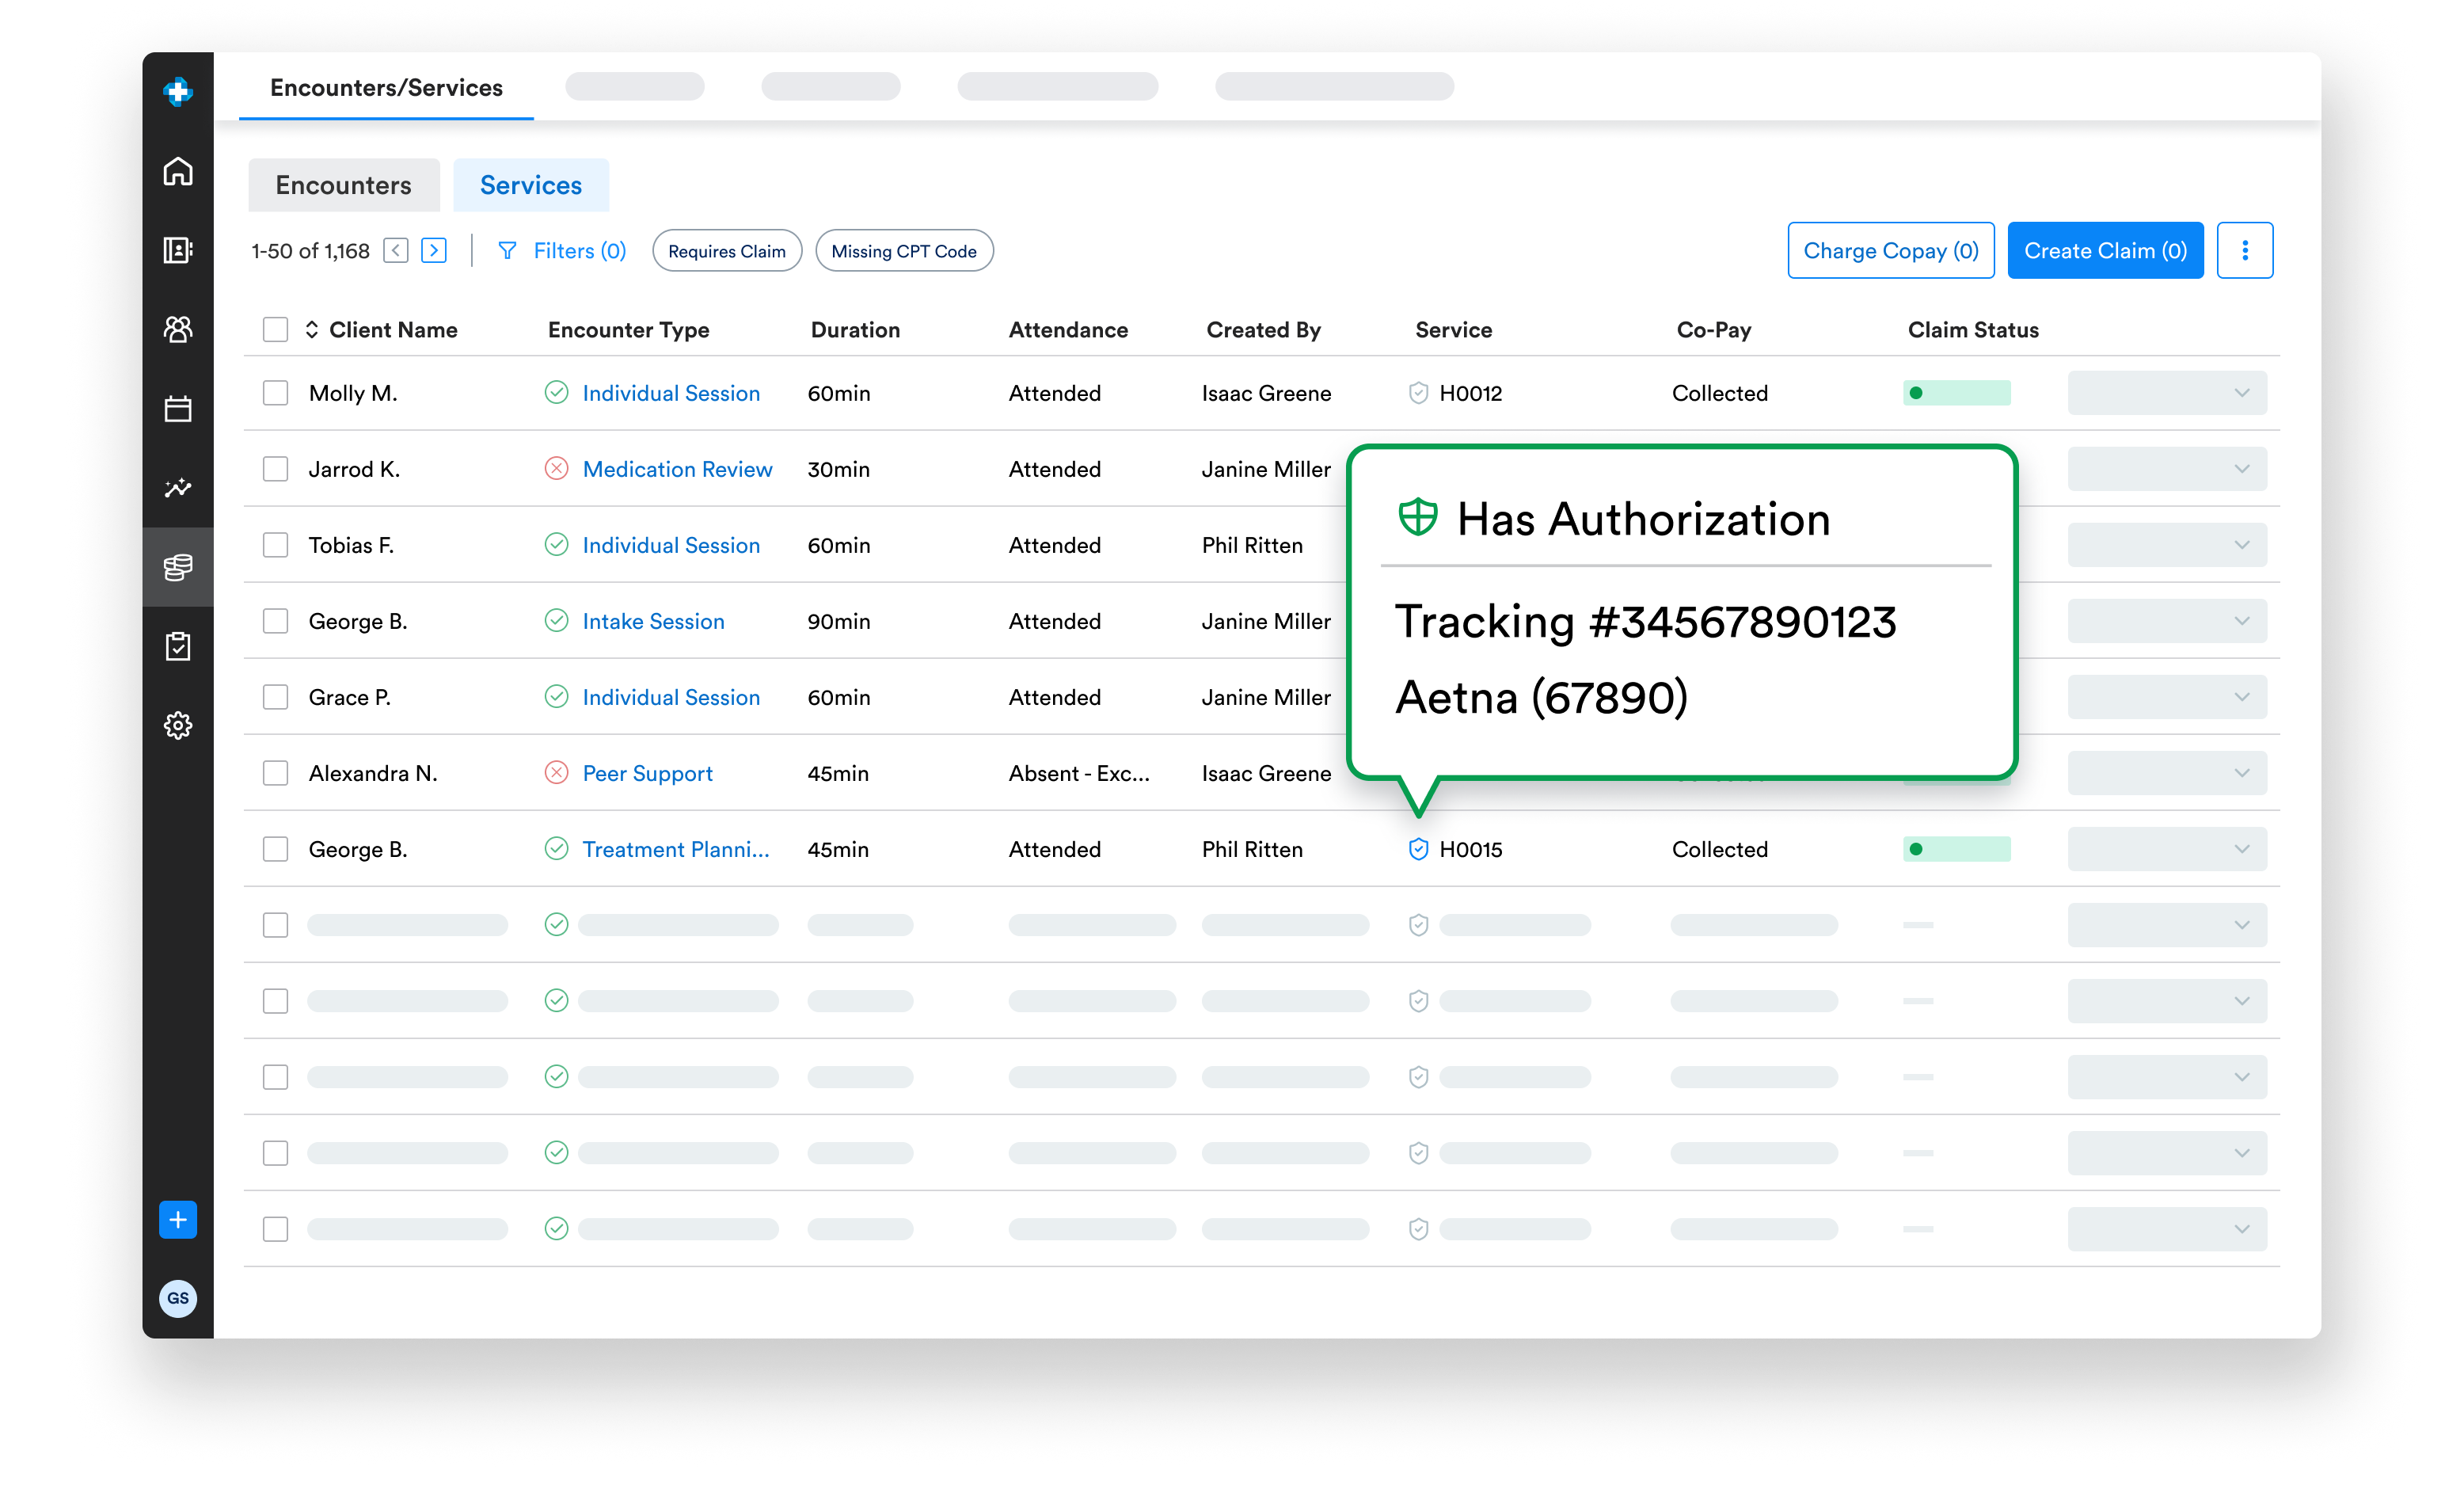The width and height of the screenshot is (2464, 1508).
Task: Open the clipboard tasks sidebar icon
Action: [x=178, y=646]
